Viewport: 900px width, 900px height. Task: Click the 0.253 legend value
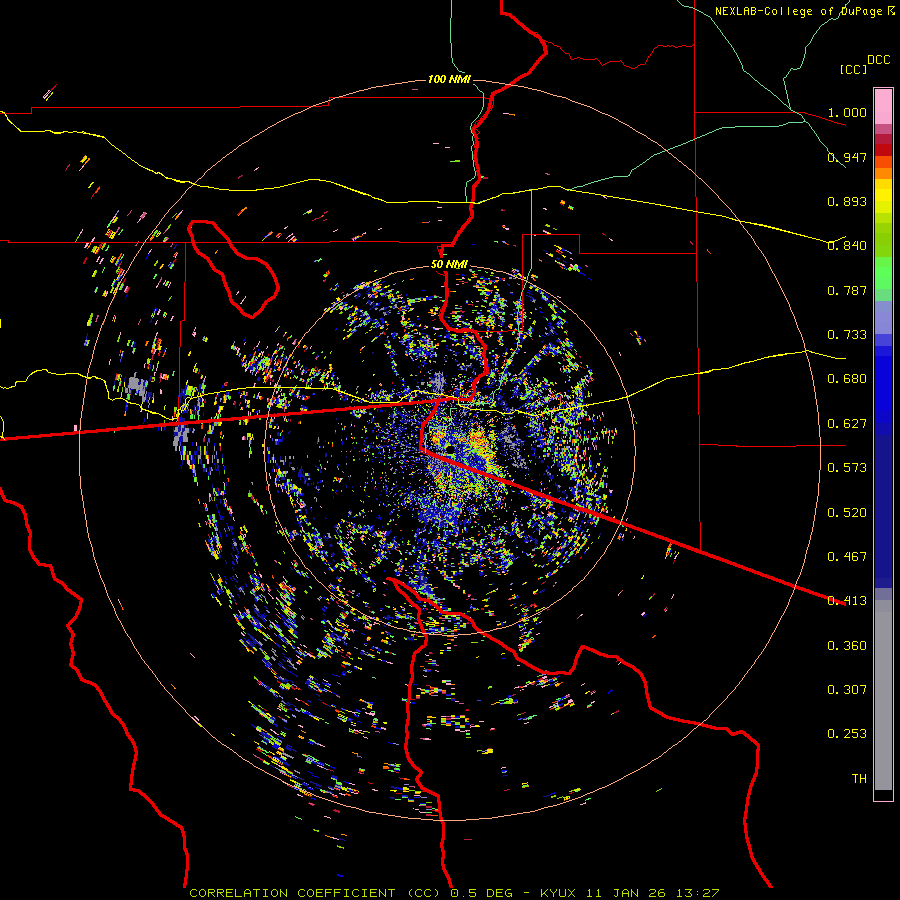847,734
